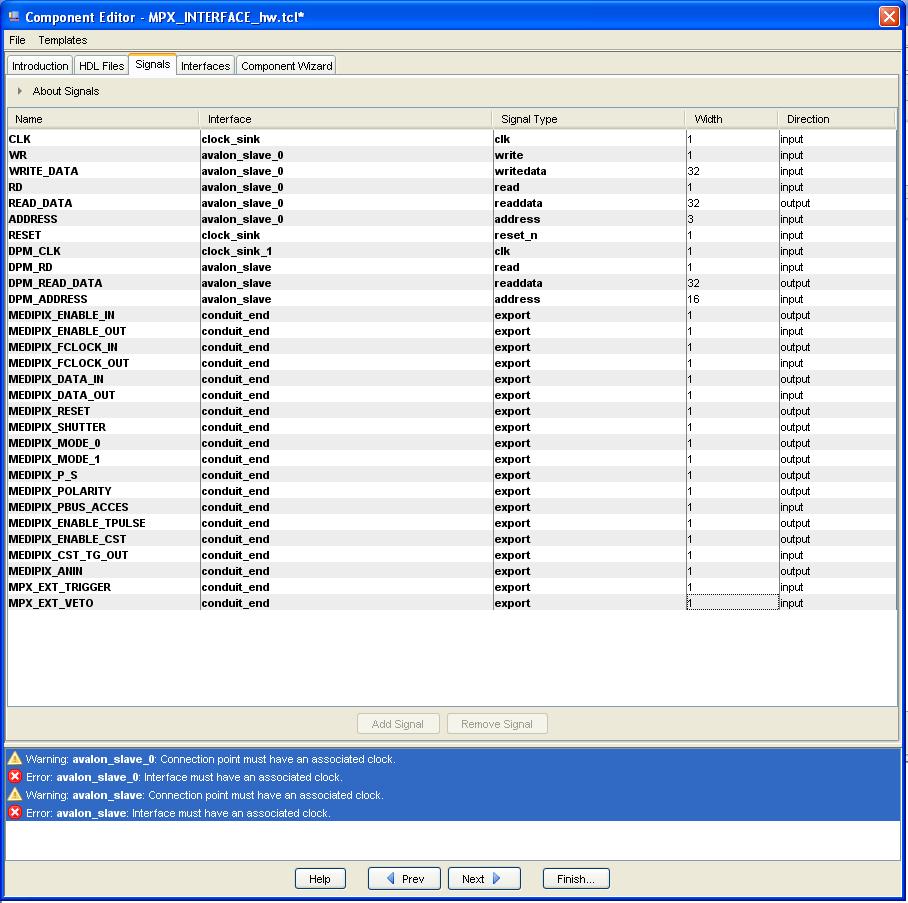Select the Signals tab
908x903 pixels.
pyautogui.click(x=152, y=64)
